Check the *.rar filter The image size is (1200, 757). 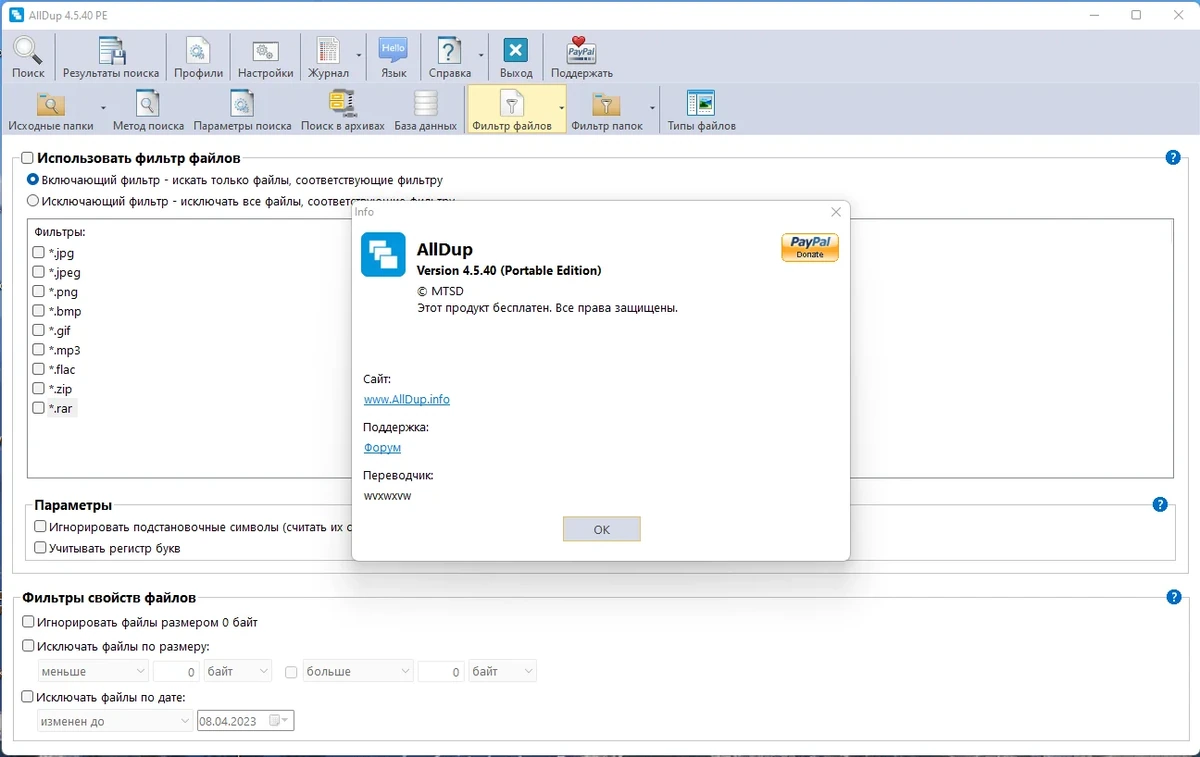click(x=39, y=408)
